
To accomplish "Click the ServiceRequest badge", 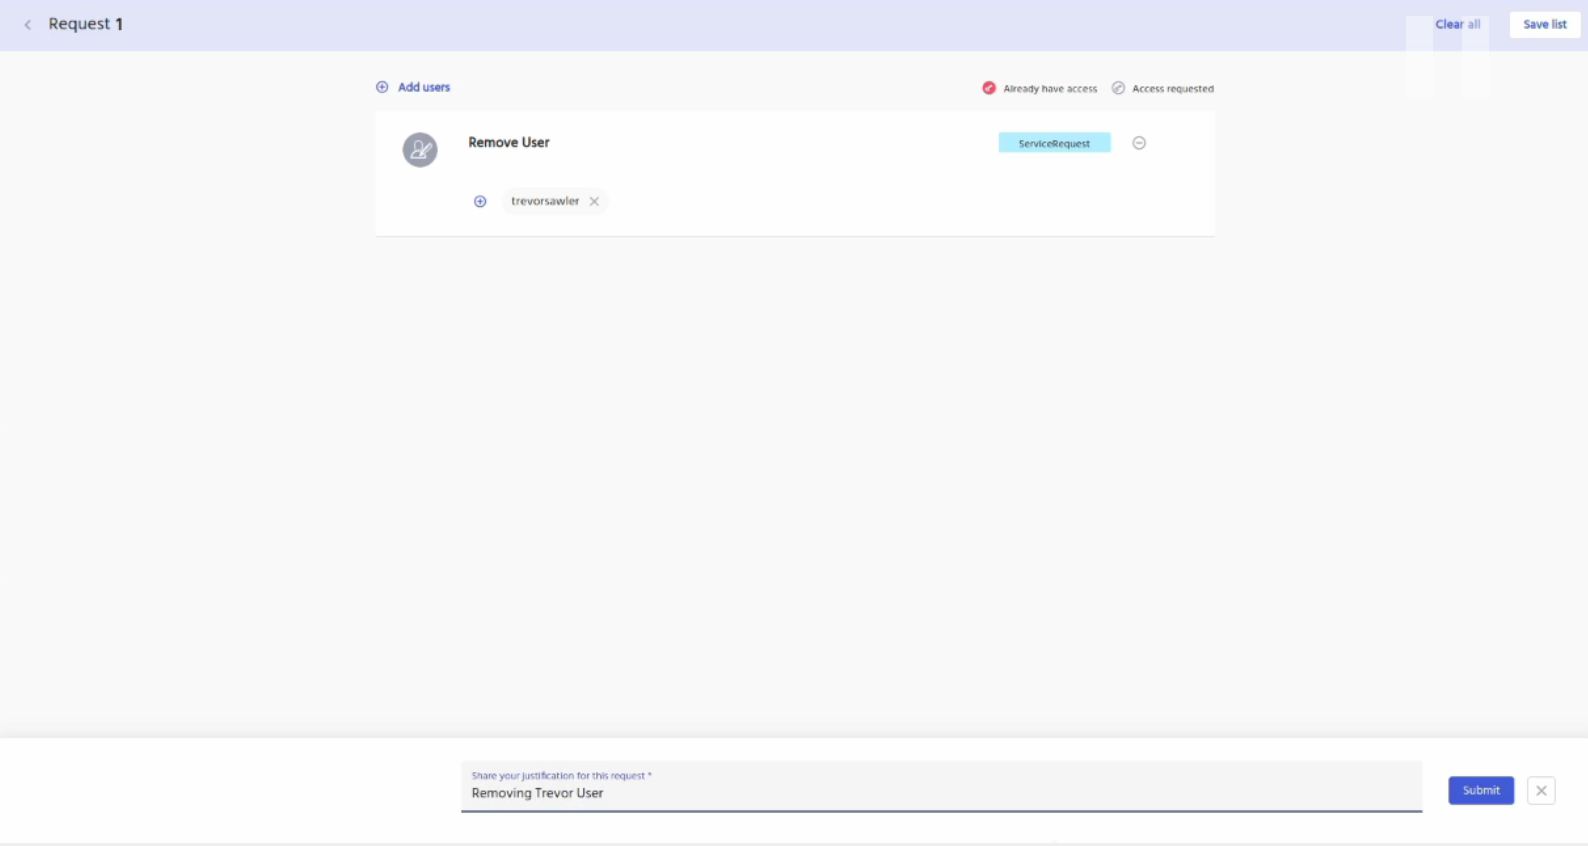I will pos(1054,143).
